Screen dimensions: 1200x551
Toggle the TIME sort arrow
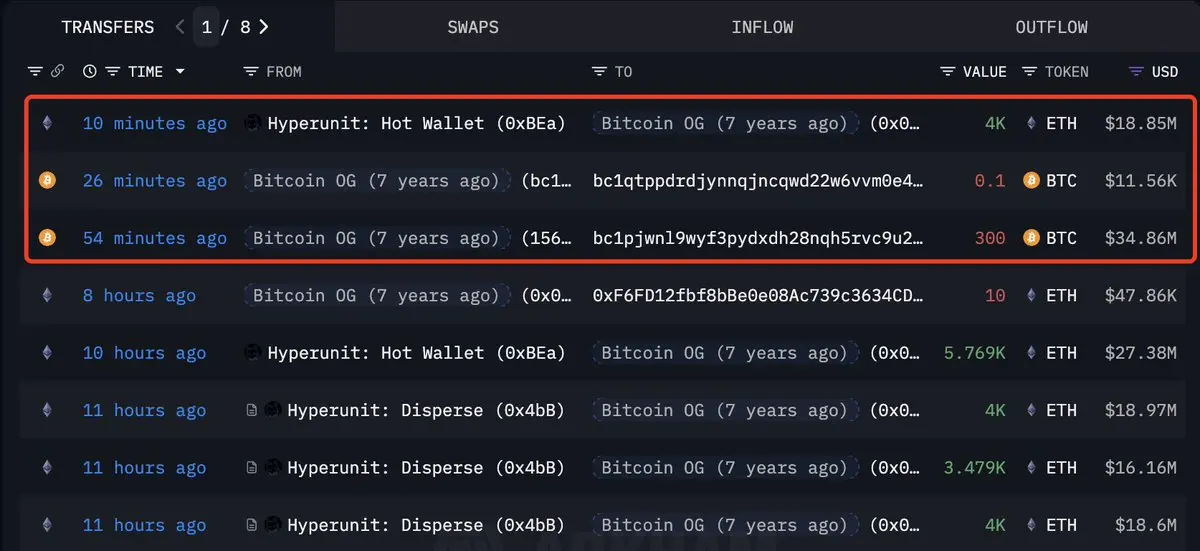pos(180,72)
